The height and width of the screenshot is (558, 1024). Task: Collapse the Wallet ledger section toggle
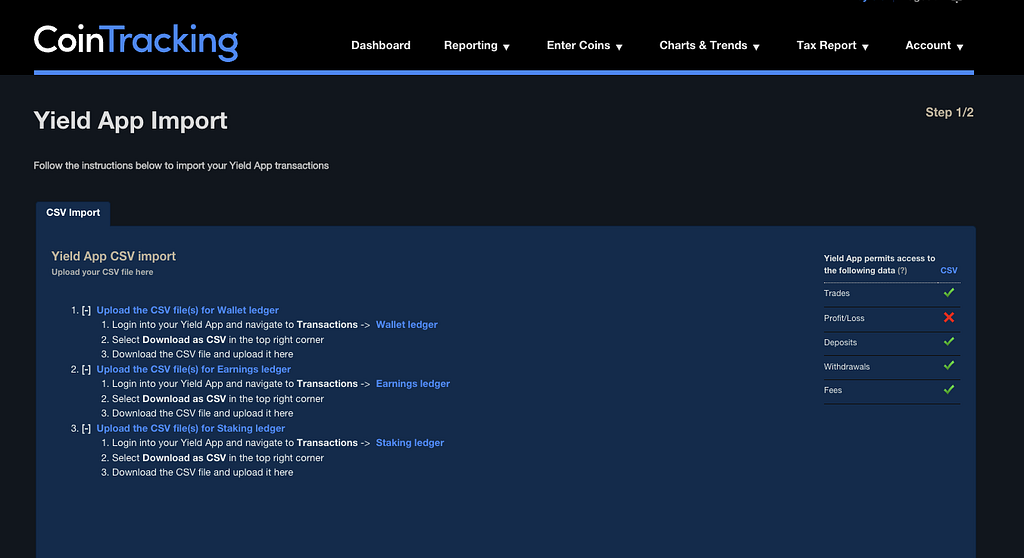click(x=86, y=310)
